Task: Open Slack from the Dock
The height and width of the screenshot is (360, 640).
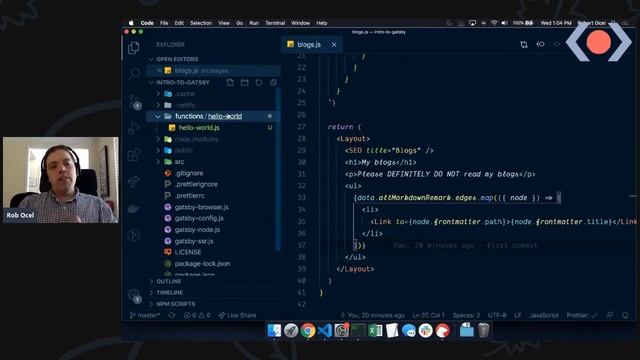Action: click(425, 330)
